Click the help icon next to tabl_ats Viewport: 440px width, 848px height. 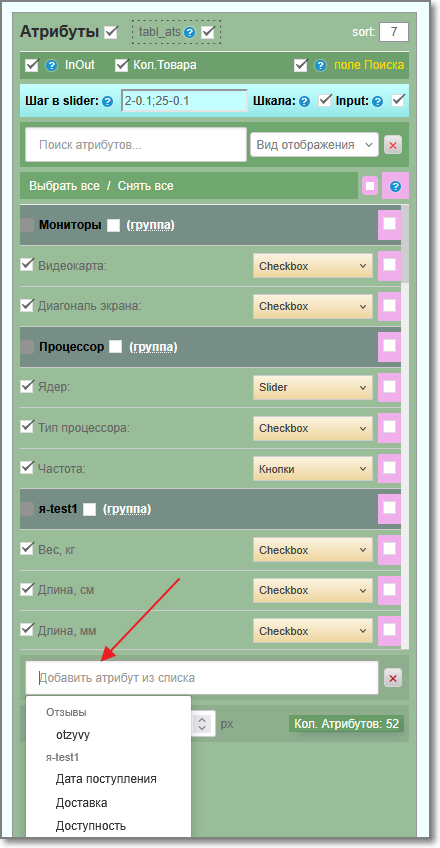[189, 33]
